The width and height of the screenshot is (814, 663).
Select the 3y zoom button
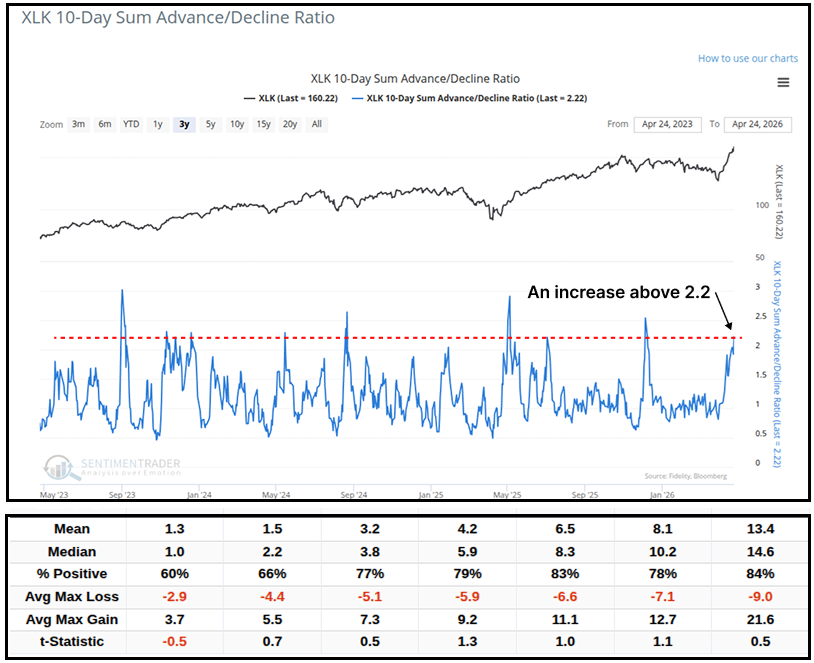(183, 124)
